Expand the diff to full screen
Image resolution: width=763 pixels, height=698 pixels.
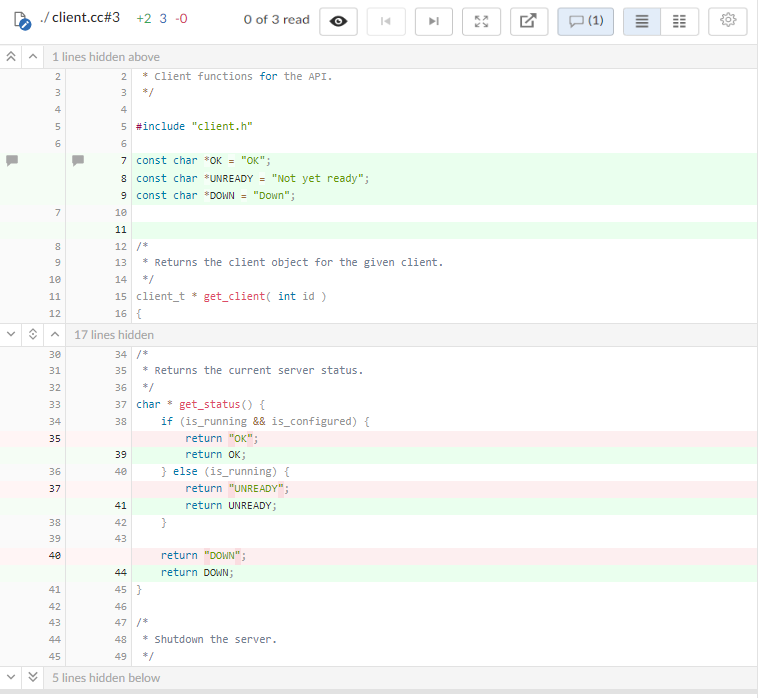pyautogui.click(x=481, y=21)
